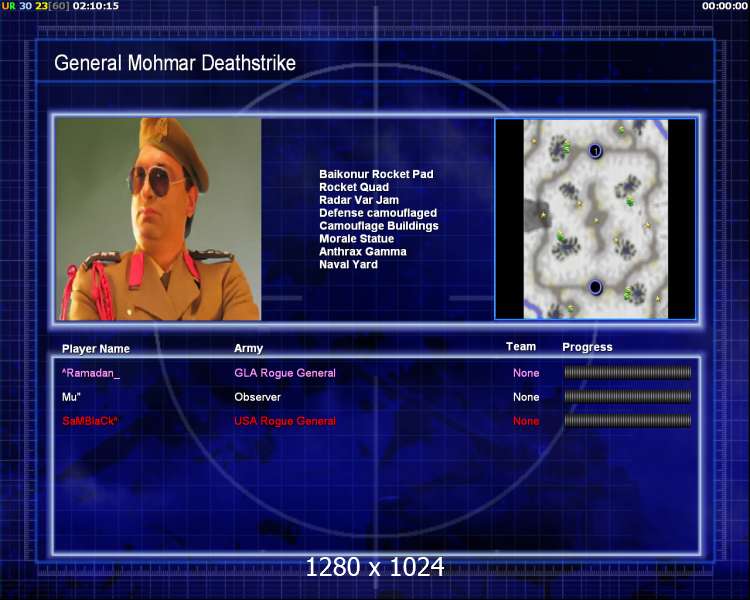Click the snowy map preview thumbnail
Viewport: 750px width, 600px height.
[596, 219]
